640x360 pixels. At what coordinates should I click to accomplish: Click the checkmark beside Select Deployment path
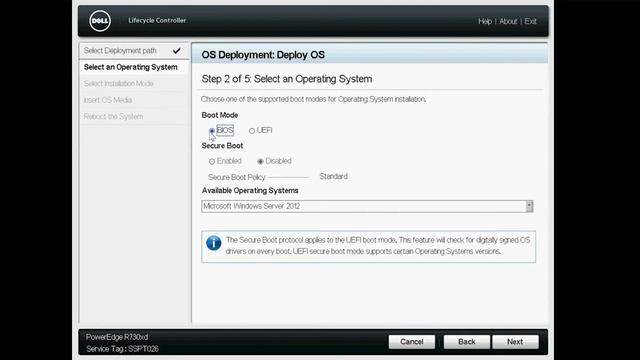click(x=177, y=51)
